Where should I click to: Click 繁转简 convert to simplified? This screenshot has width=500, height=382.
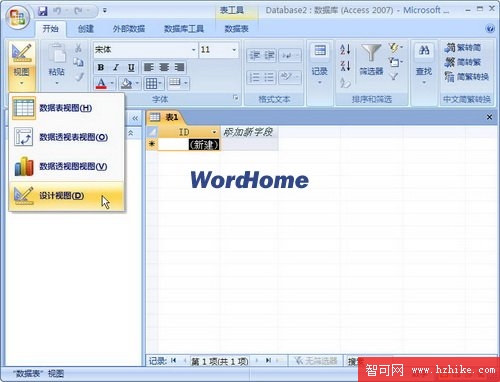pyautogui.click(x=462, y=48)
